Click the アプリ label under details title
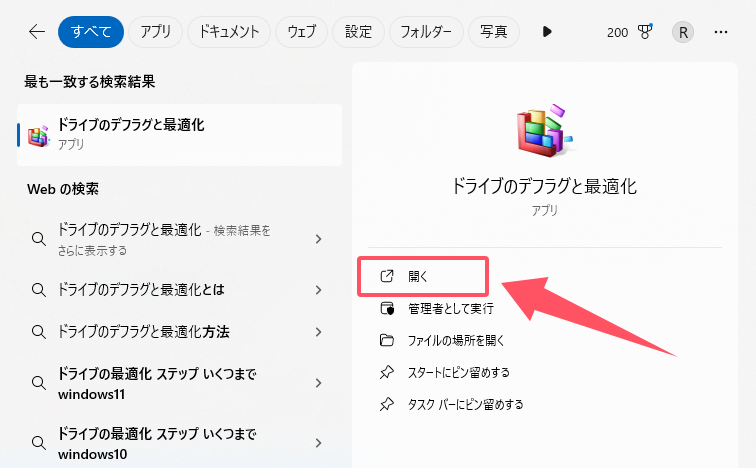This screenshot has width=756, height=468. (x=544, y=210)
